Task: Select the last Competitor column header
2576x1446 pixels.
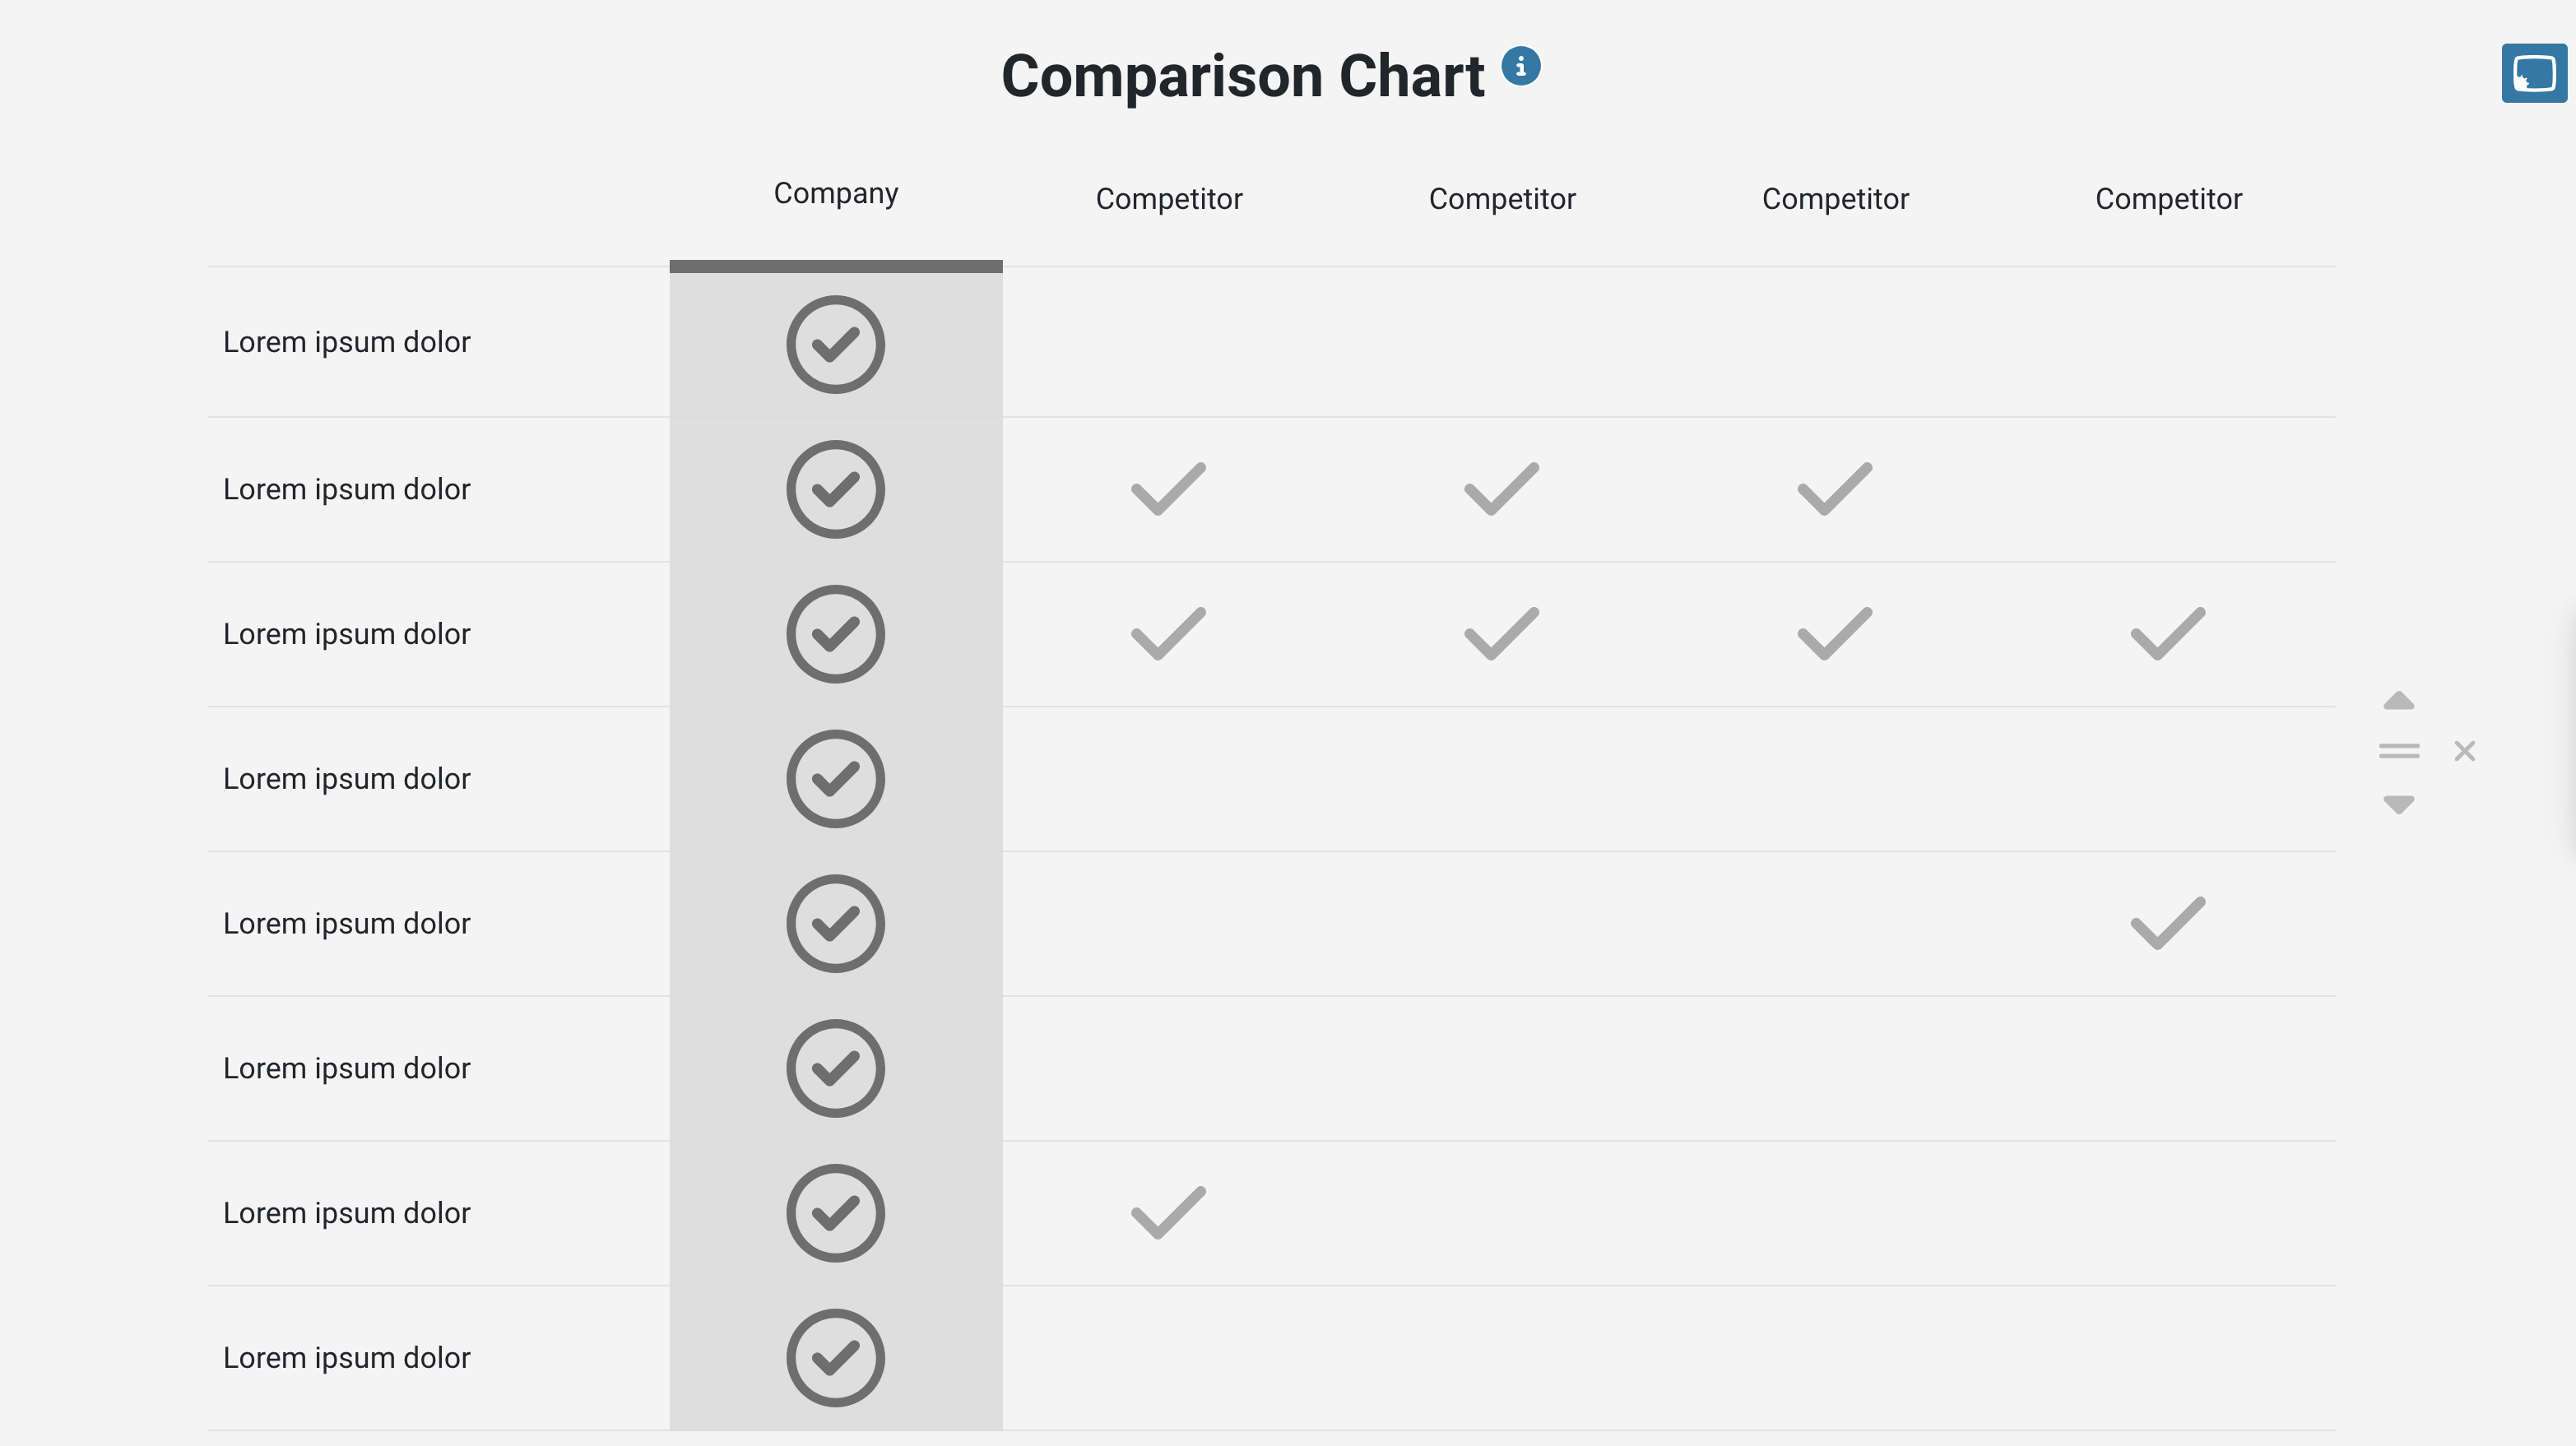Action: 2168,199
